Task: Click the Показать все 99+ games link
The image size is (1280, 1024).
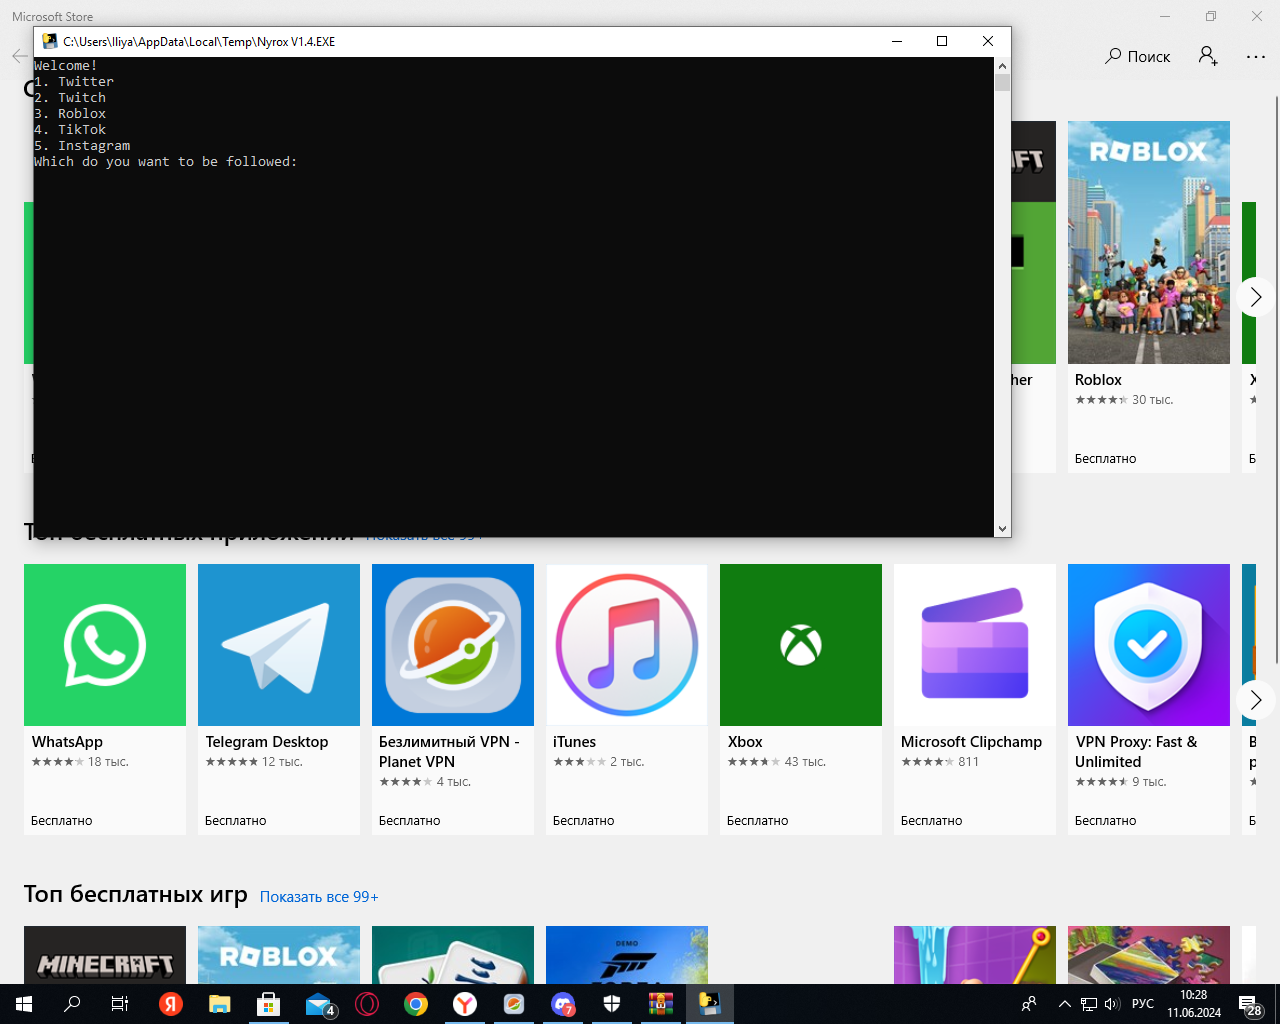Action: click(319, 897)
